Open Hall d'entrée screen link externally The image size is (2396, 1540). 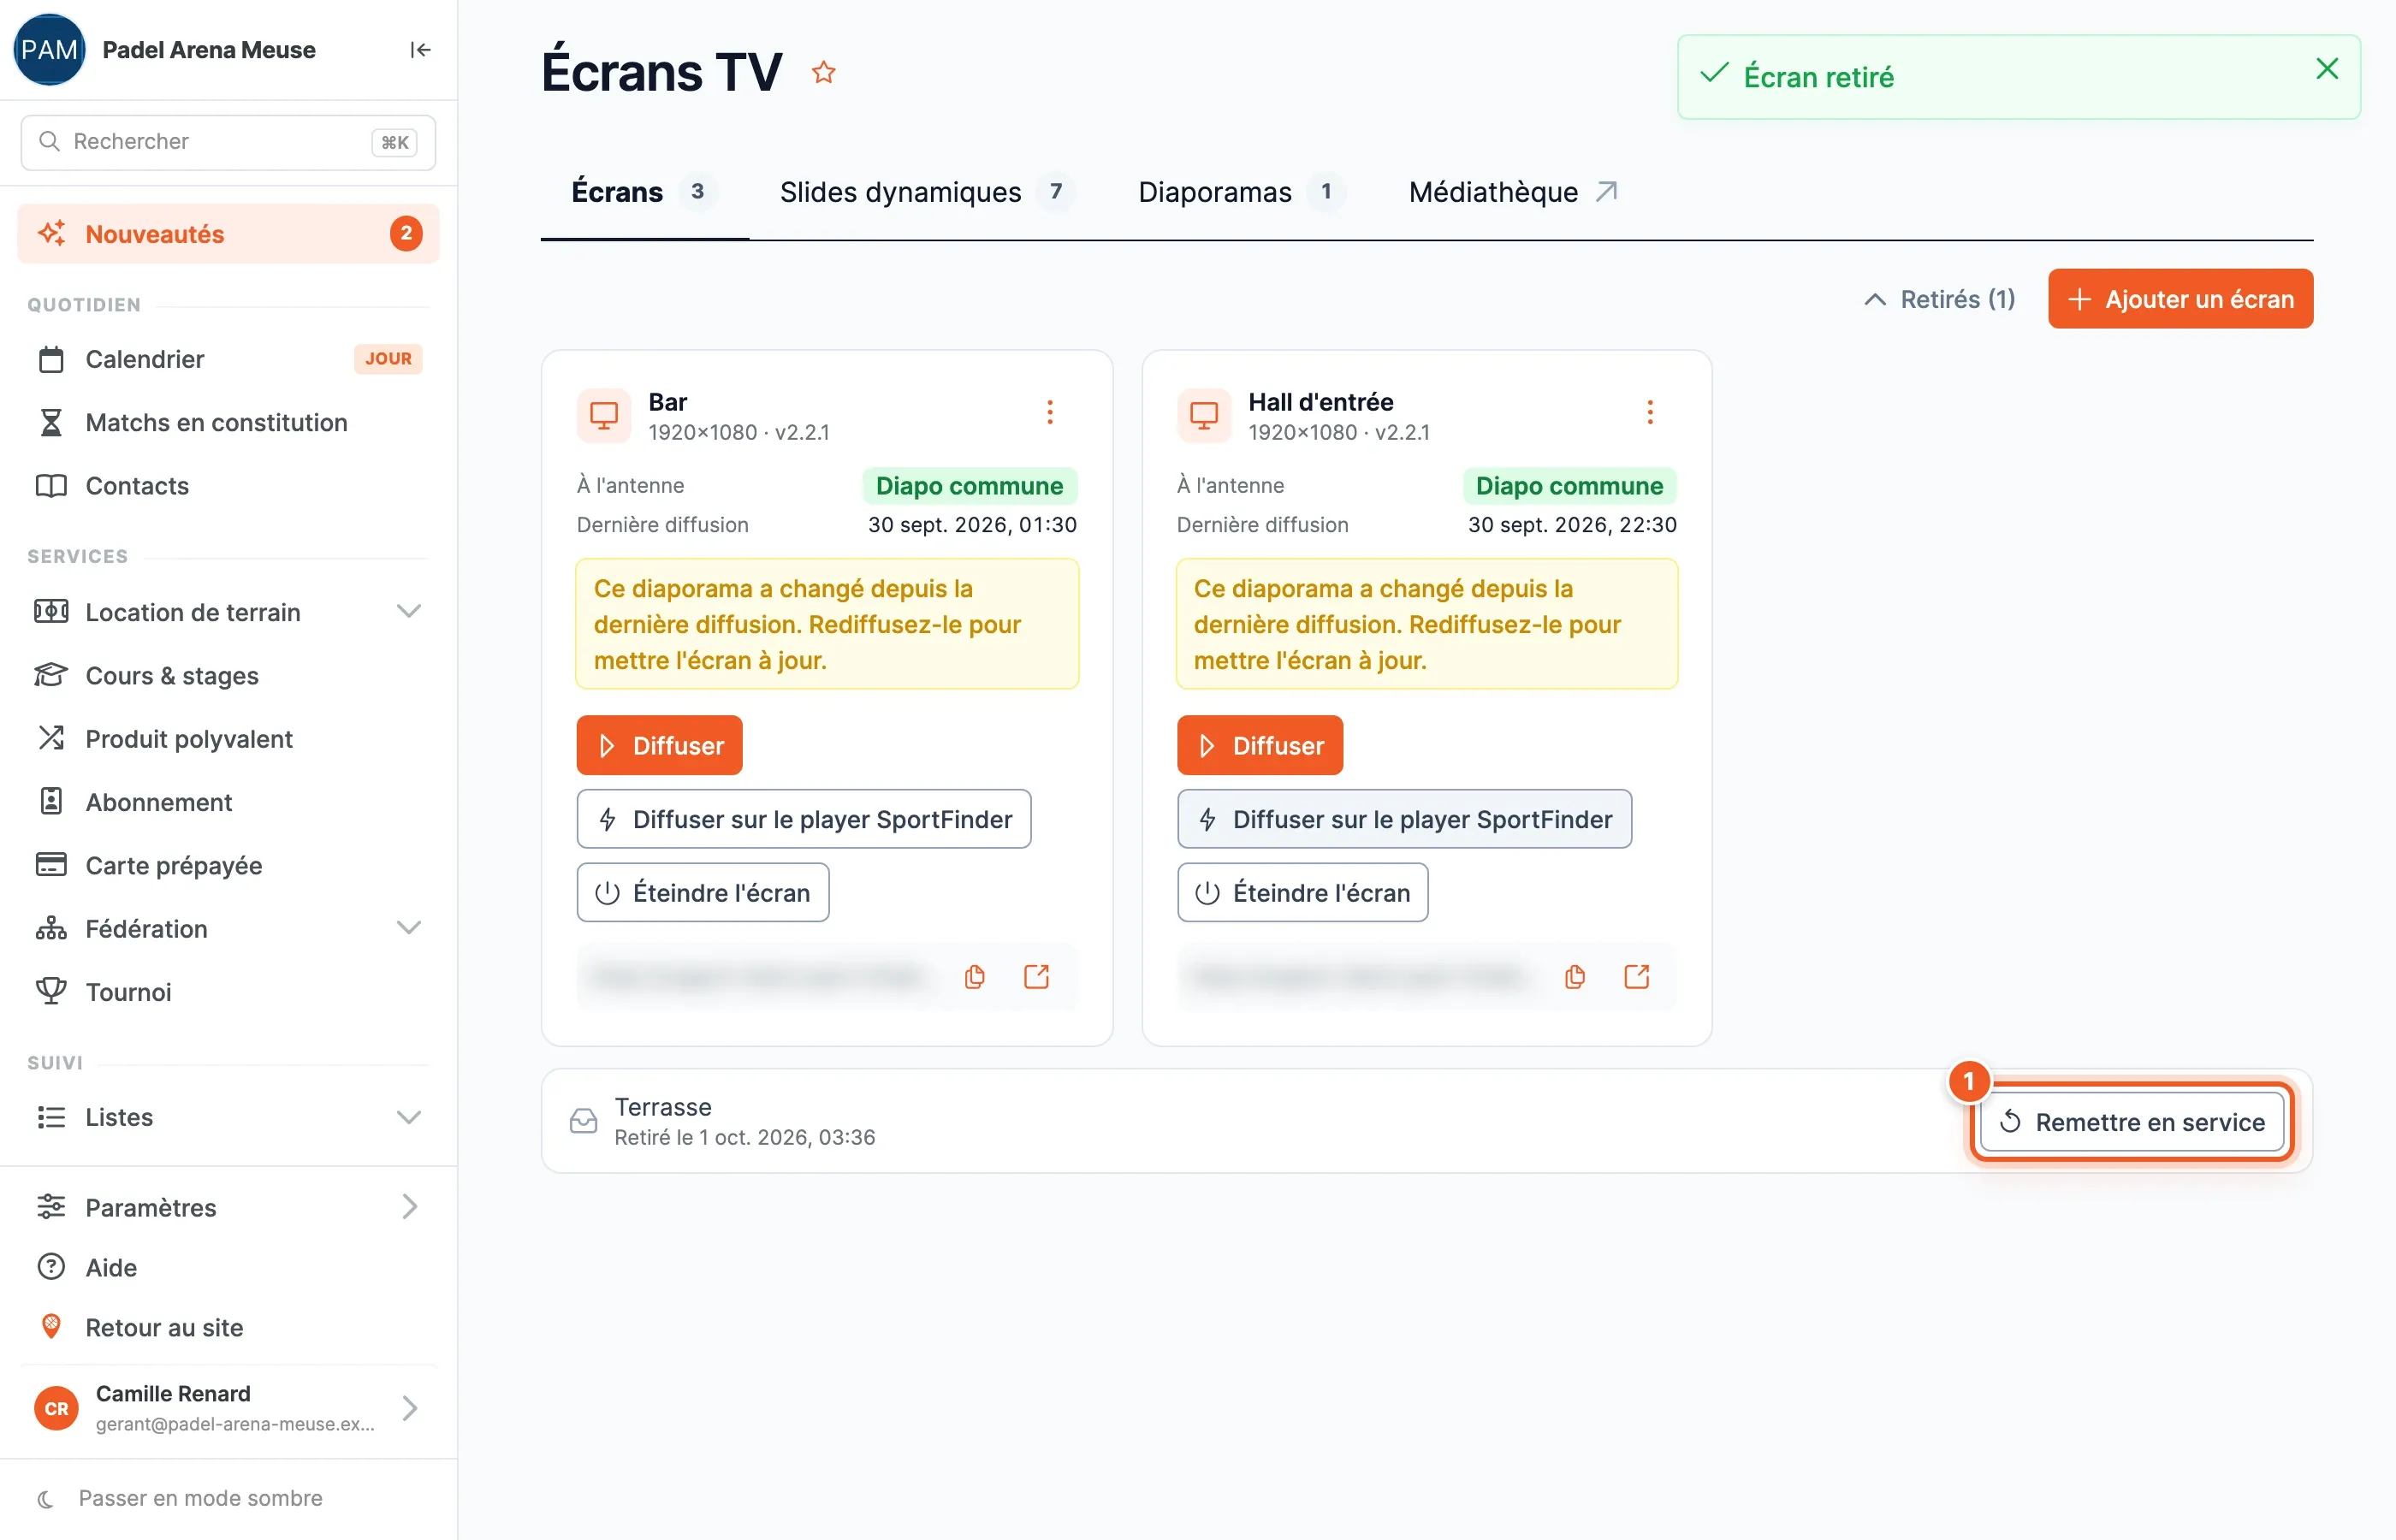click(1637, 976)
